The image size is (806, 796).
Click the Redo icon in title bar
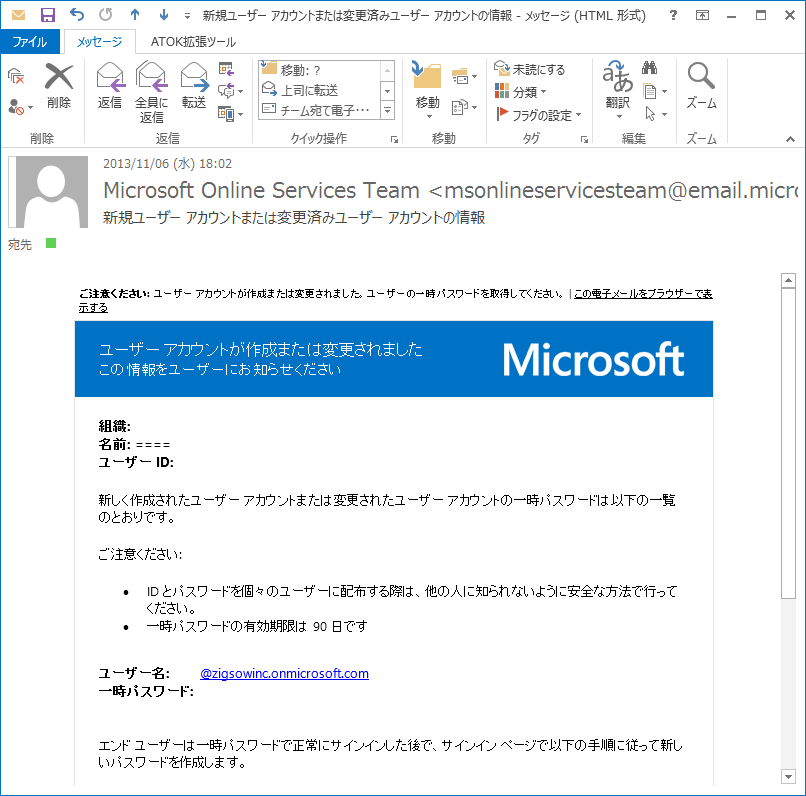(105, 15)
